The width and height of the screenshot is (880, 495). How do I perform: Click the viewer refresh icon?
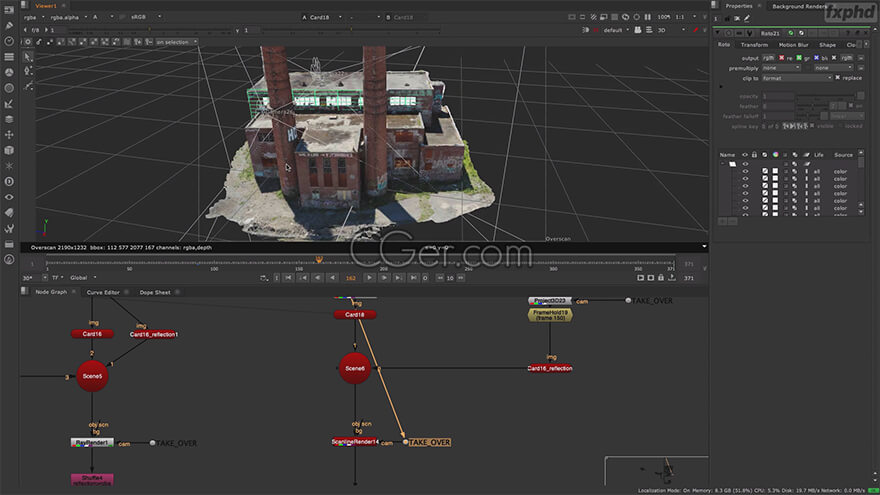[625, 17]
